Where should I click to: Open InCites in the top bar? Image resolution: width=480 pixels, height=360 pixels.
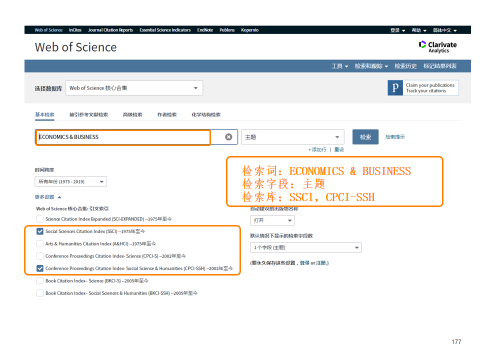pyautogui.click(x=75, y=30)
